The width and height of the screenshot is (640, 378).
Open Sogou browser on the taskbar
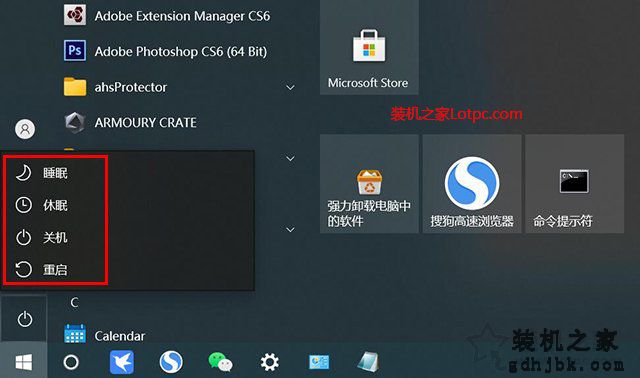(171, 362)
